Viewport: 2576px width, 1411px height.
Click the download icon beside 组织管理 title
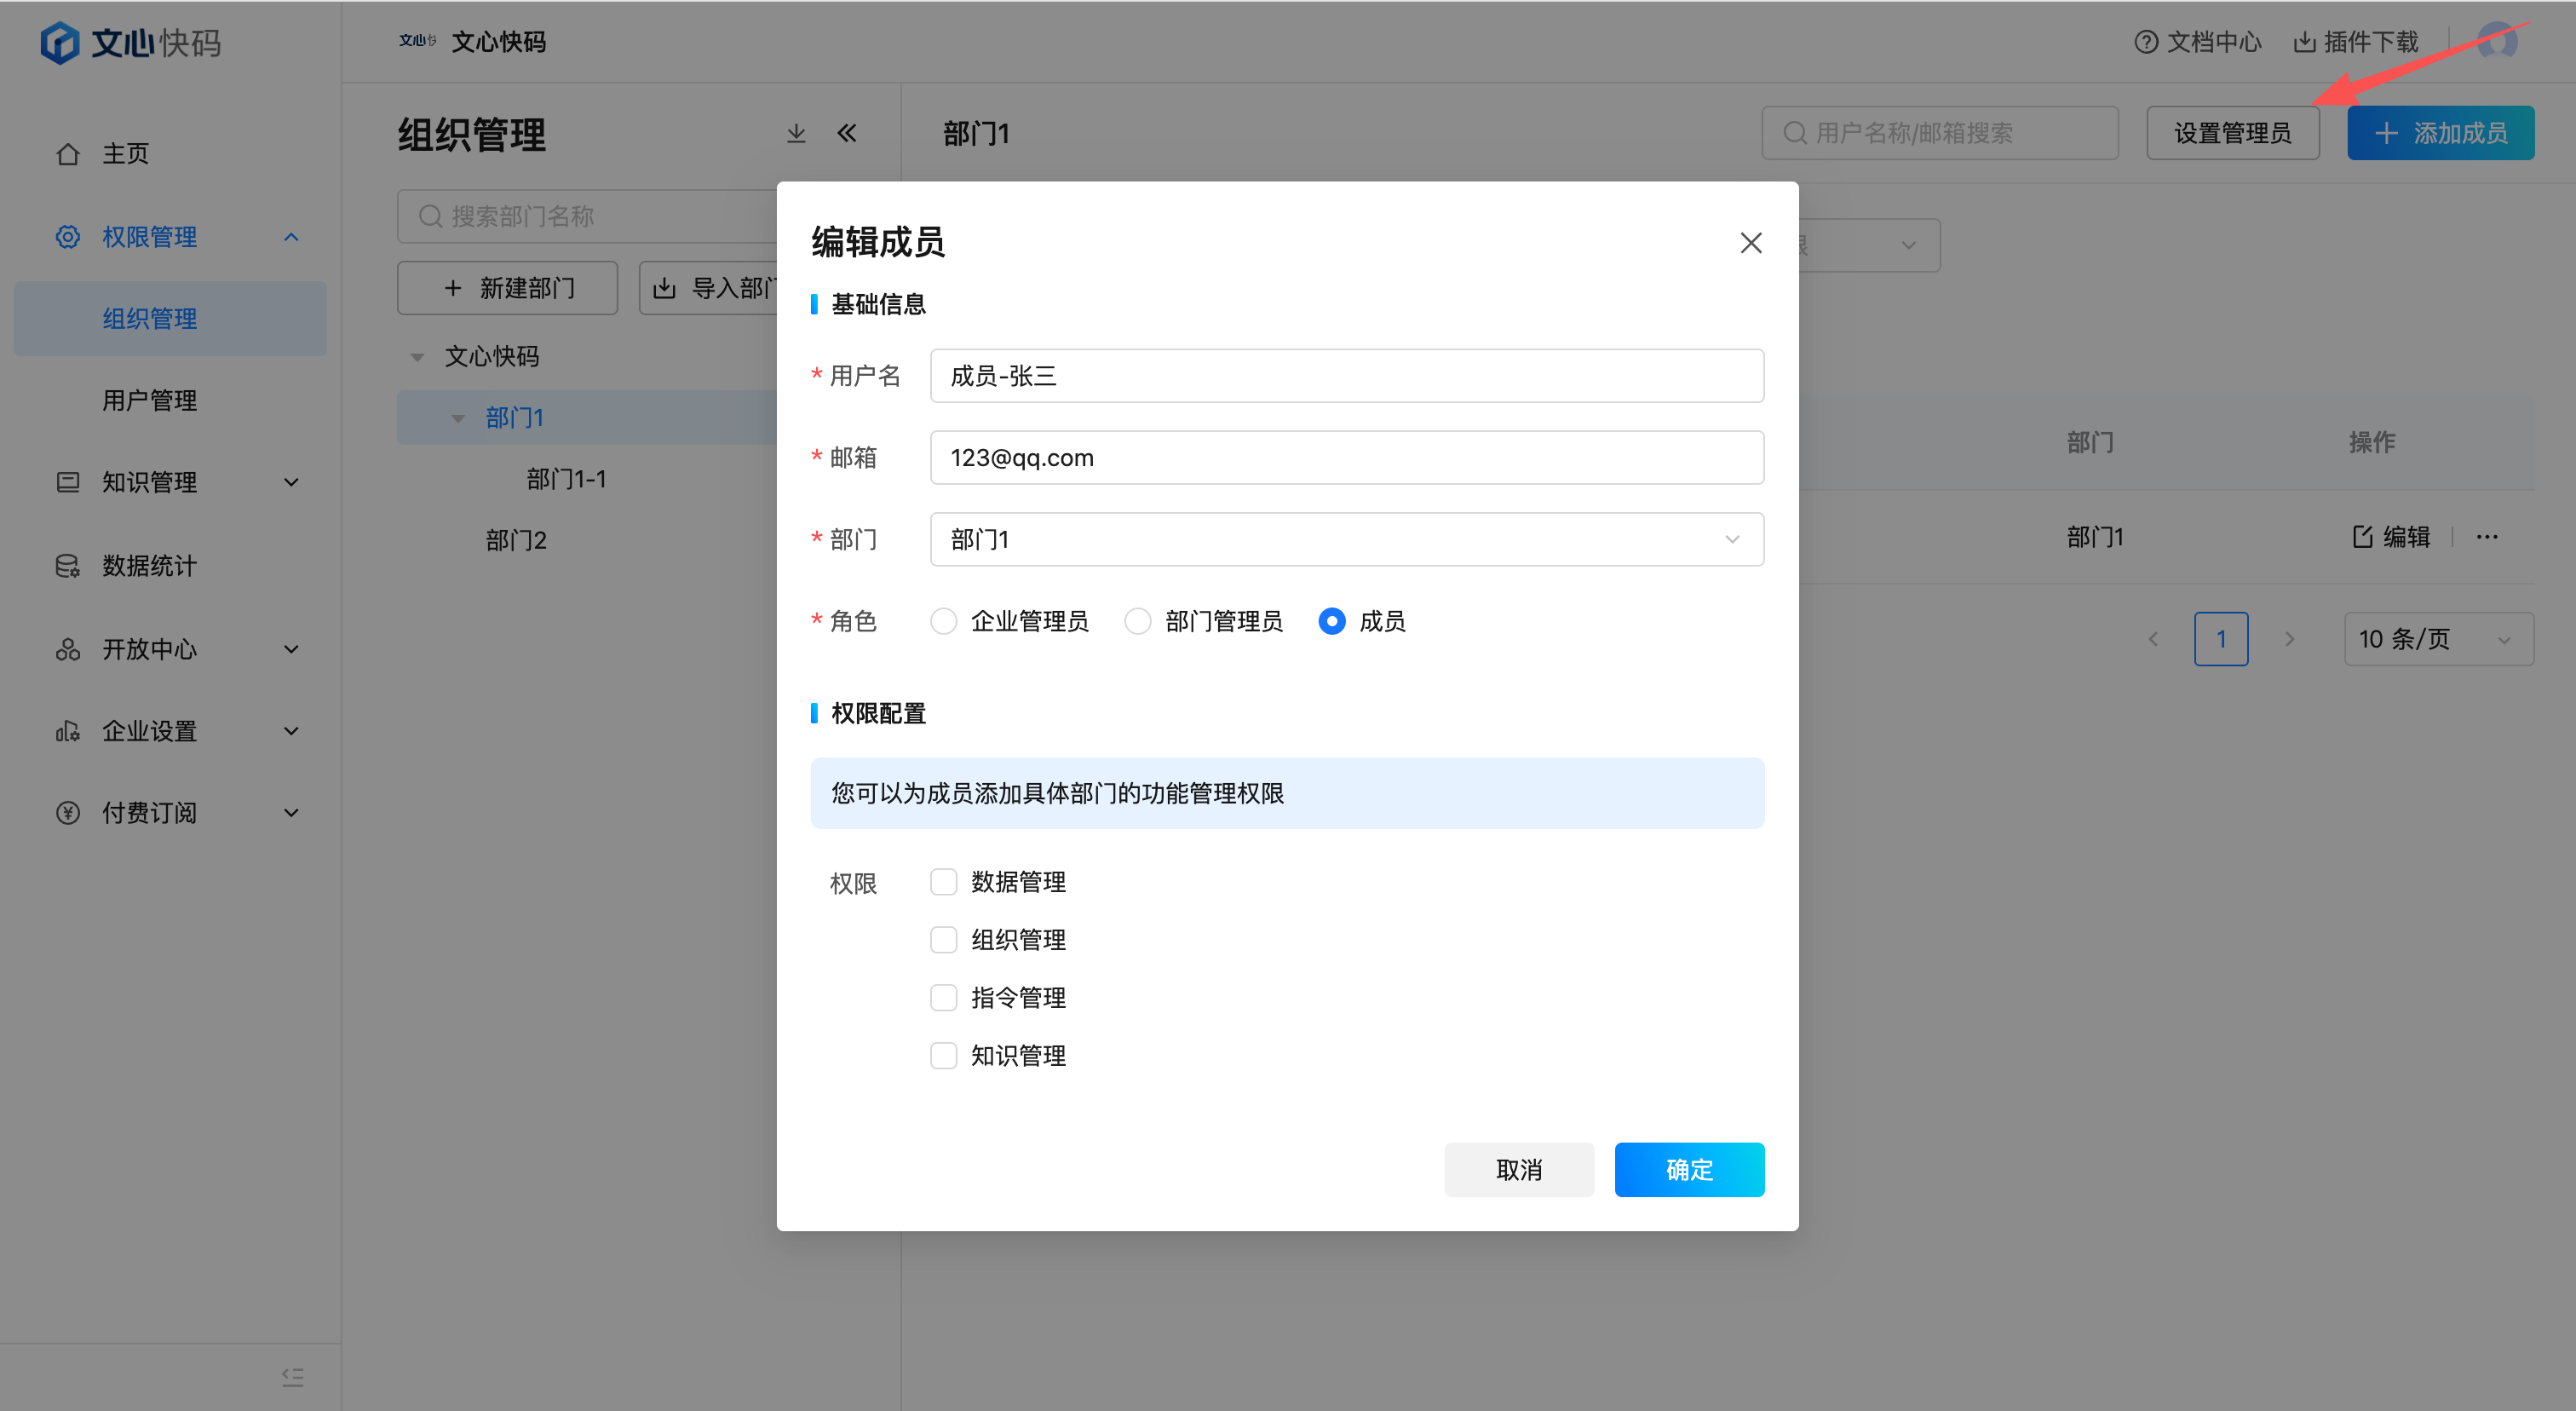(796, 133)
